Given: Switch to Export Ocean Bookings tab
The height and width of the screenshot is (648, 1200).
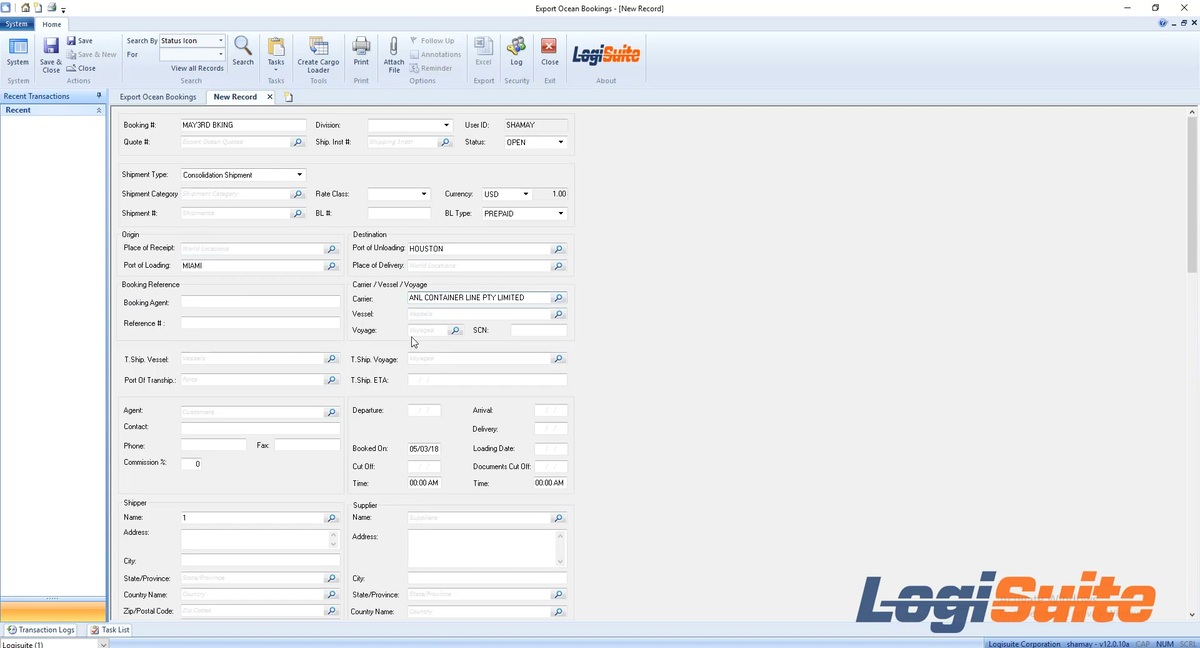Looking at the screenshot, I should tap(158, 97).
